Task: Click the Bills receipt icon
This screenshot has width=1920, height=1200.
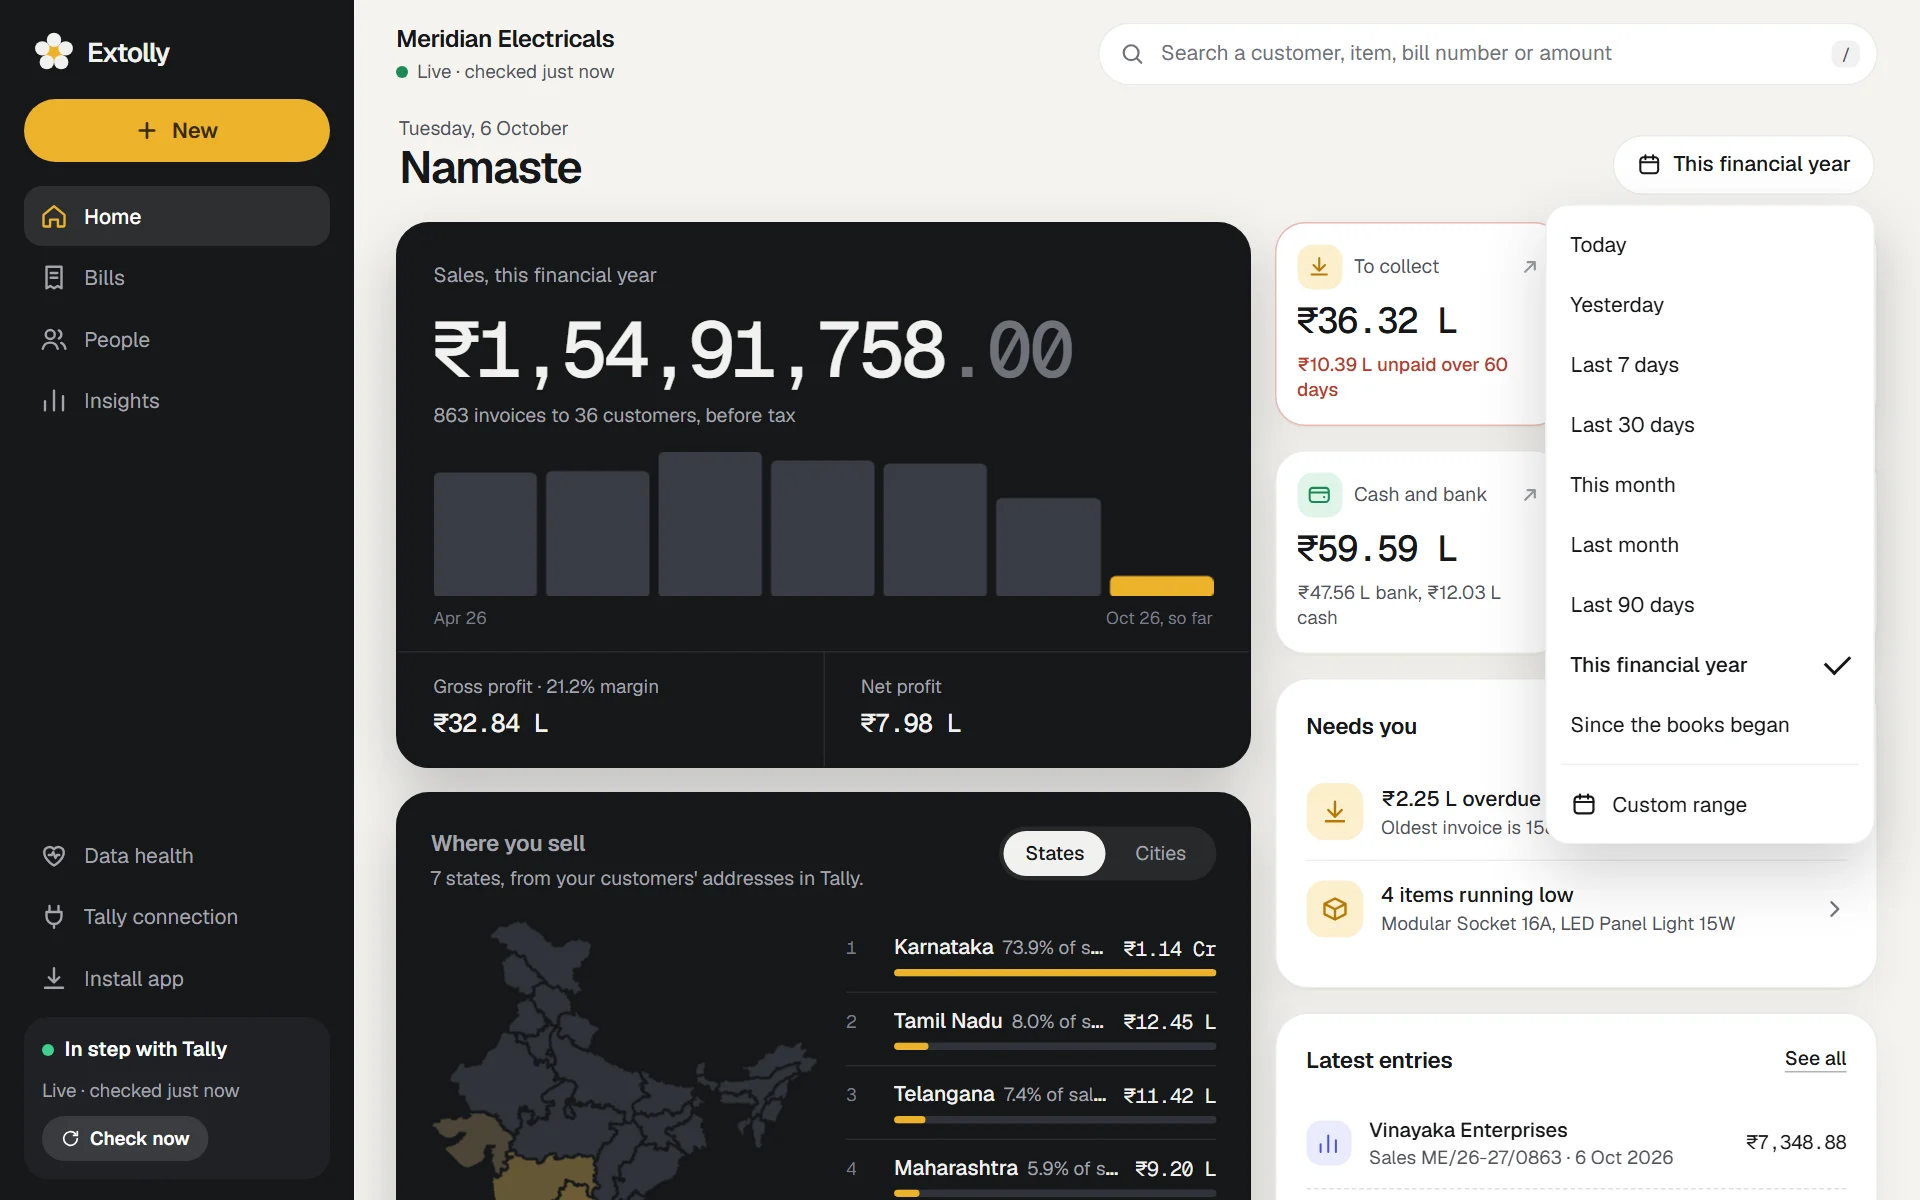Action: pyautogui.click(x=54, y=278)
